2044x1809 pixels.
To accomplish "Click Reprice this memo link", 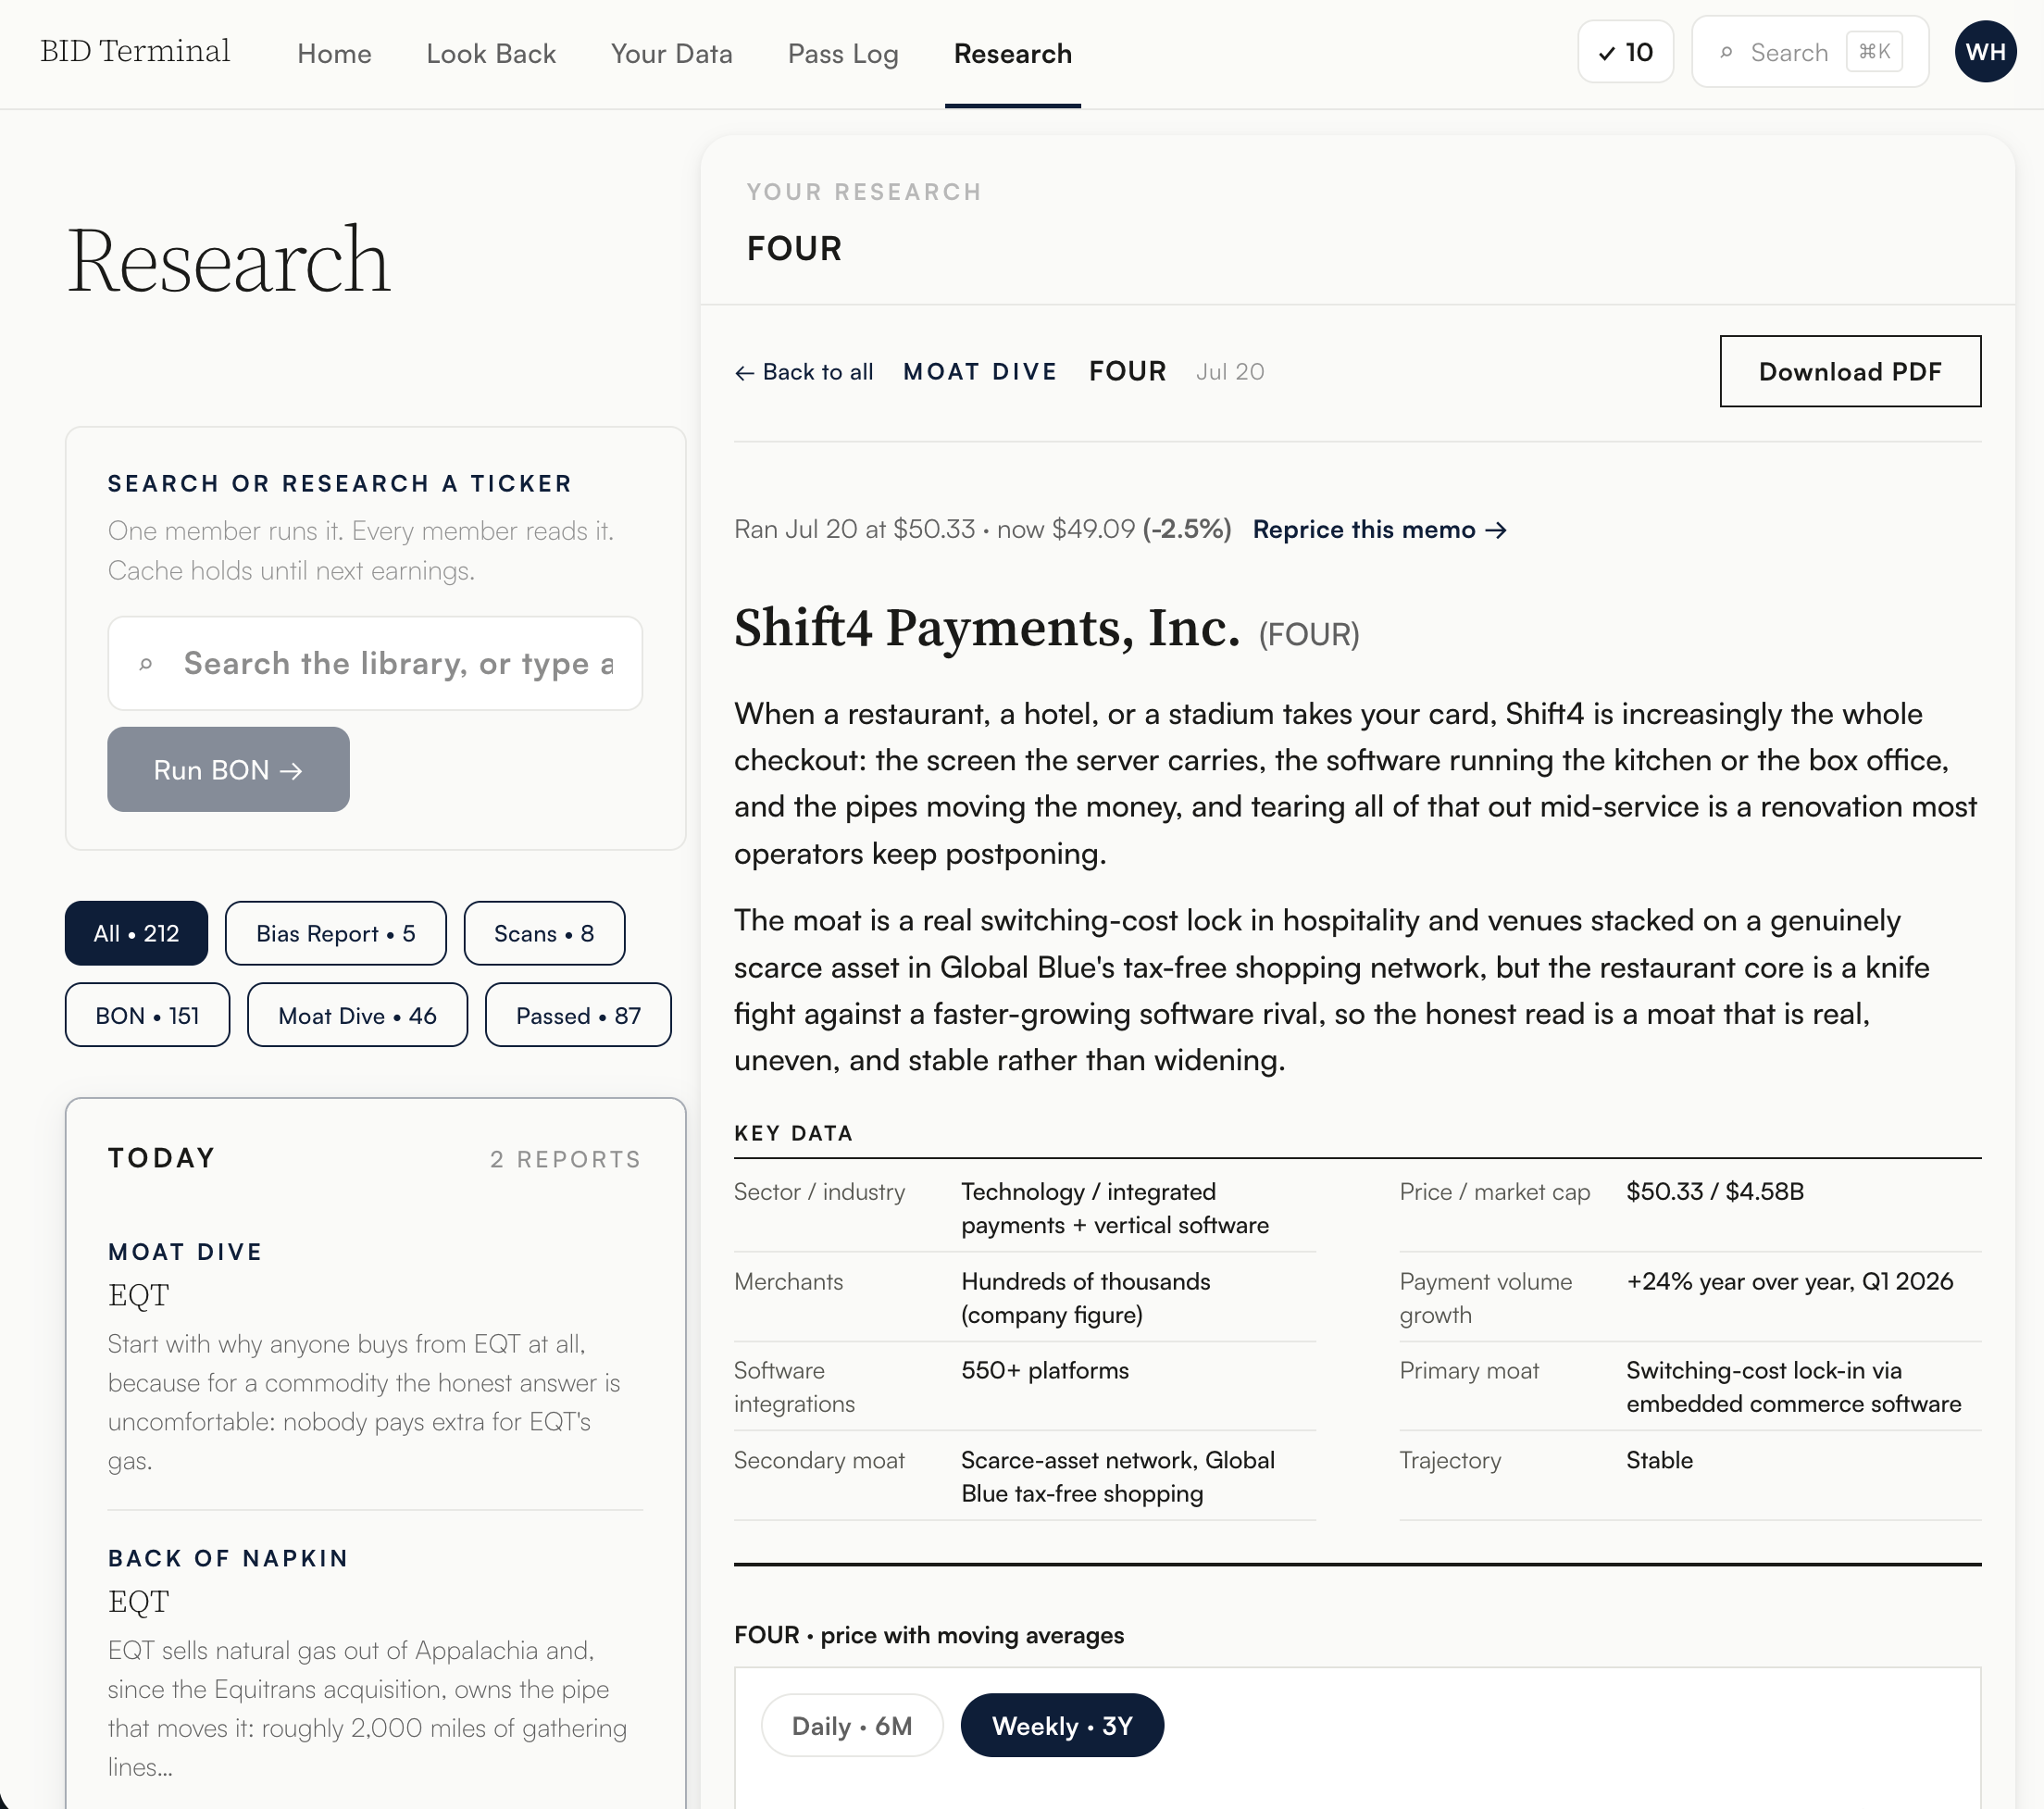I will [1380, 529].
